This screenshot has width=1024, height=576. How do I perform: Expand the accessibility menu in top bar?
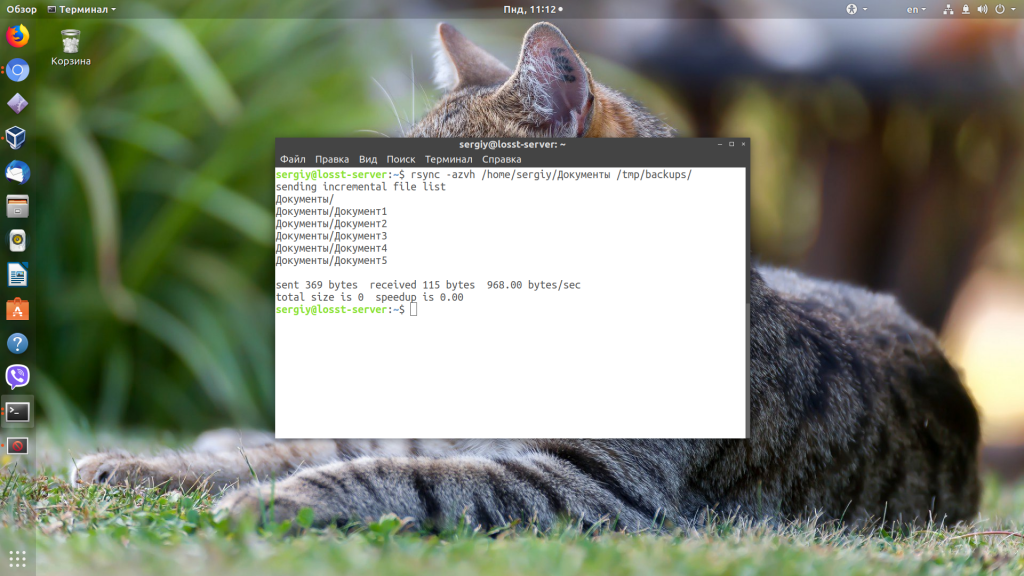[x=857, y=9]
